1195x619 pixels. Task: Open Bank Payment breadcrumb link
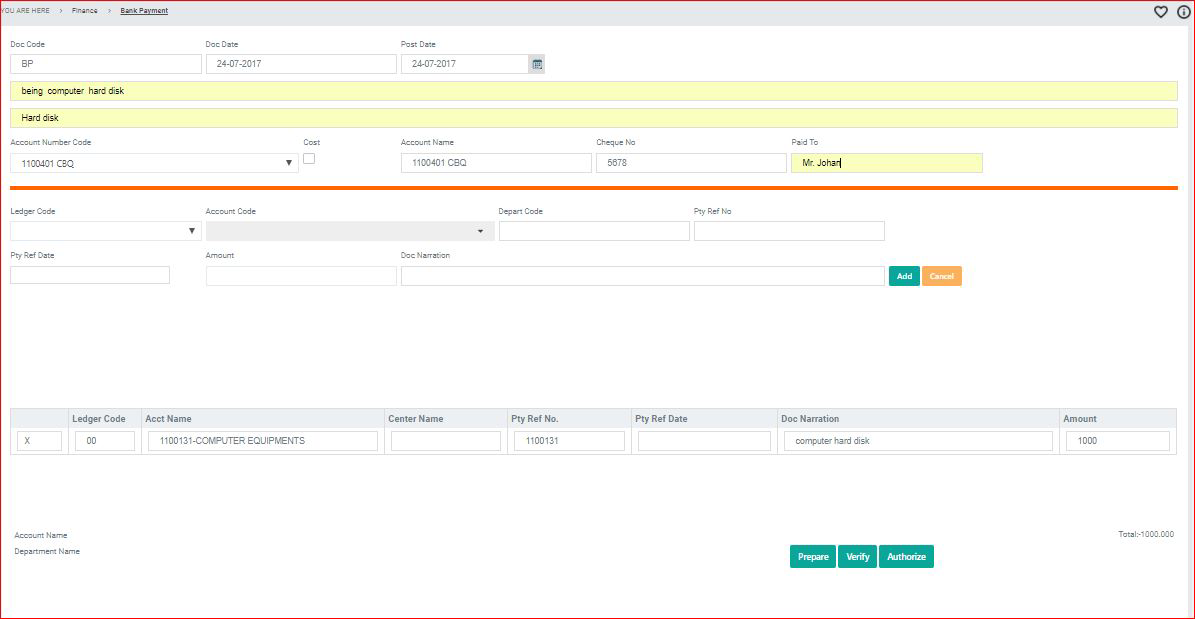[x=144, y=10]
